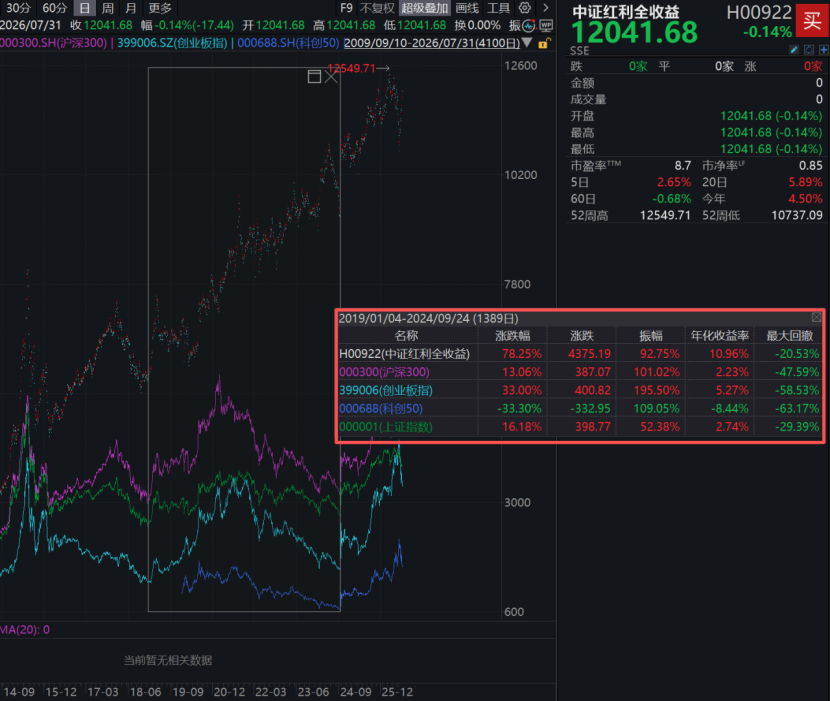Sort statistics table by 振幅 header

[651, 336]
